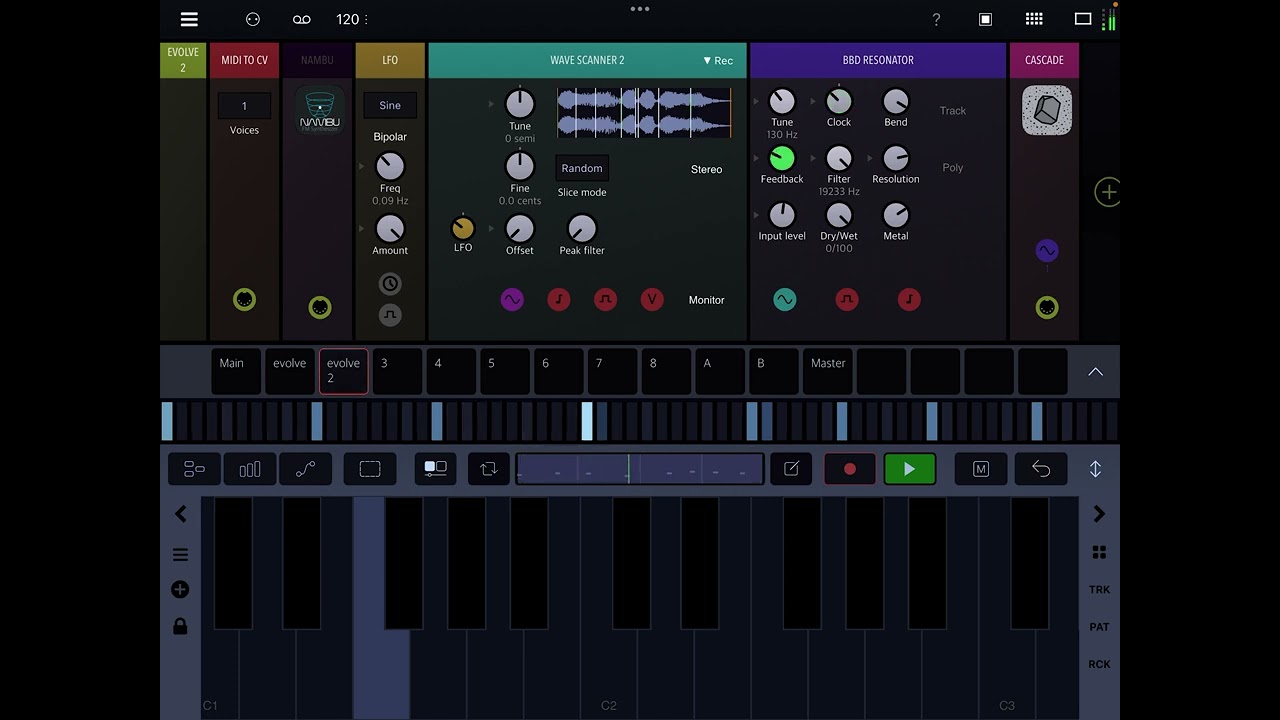The image size is (1280, 720).
Task: Toggle the layout rectangle icon in top bar
Action: tap(1083, 19)
